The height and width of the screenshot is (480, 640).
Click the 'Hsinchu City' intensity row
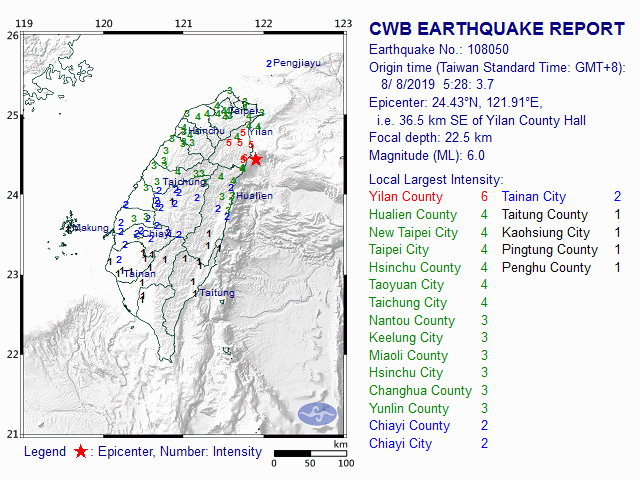coord(428,373)
